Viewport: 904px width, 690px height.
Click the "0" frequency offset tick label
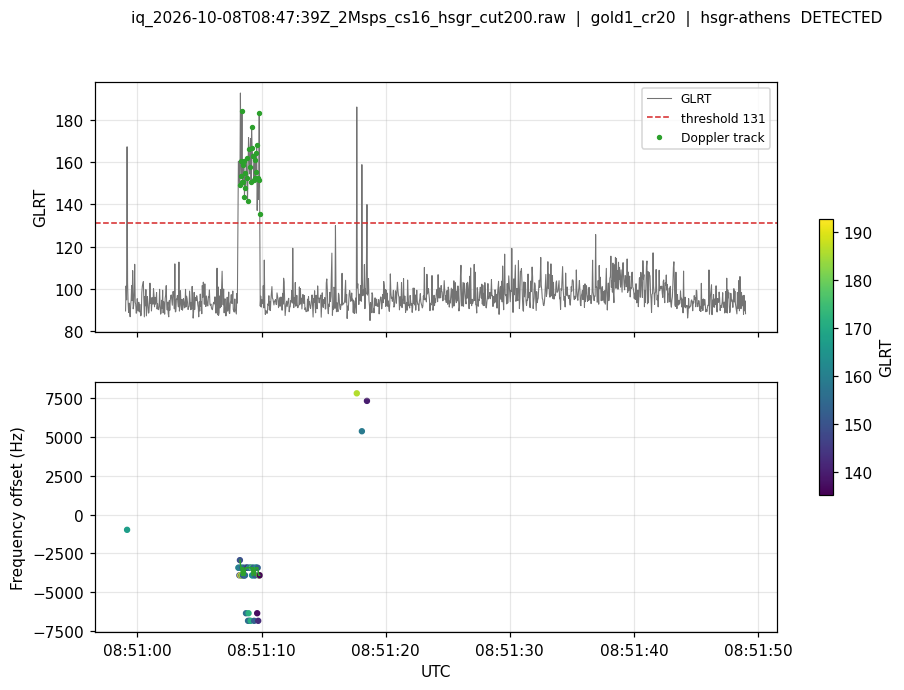(x=79, y=516)
